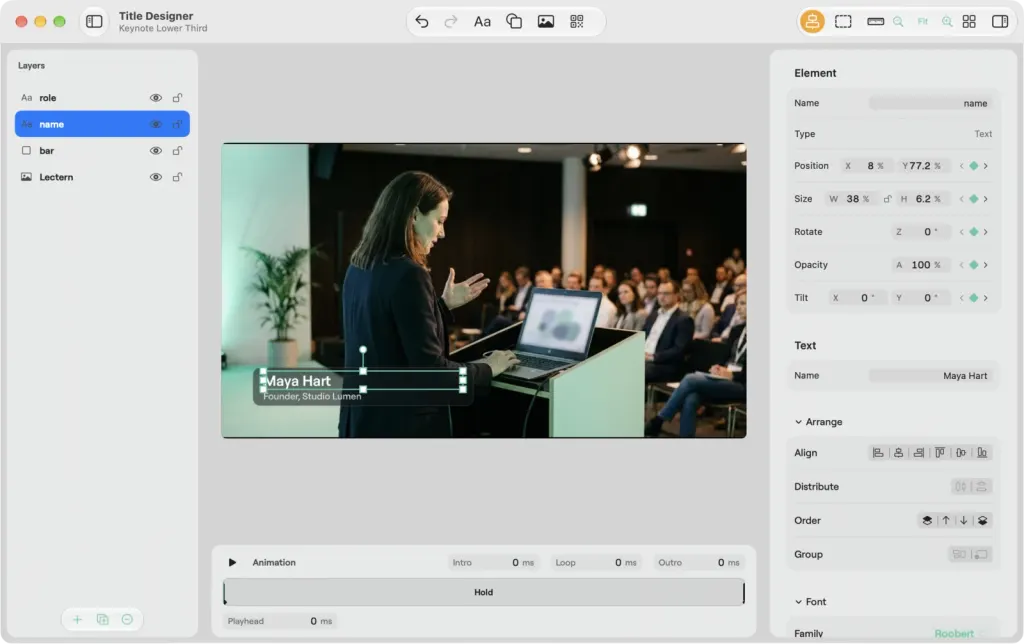
Task: Hide the role layer
Action: 155,98
